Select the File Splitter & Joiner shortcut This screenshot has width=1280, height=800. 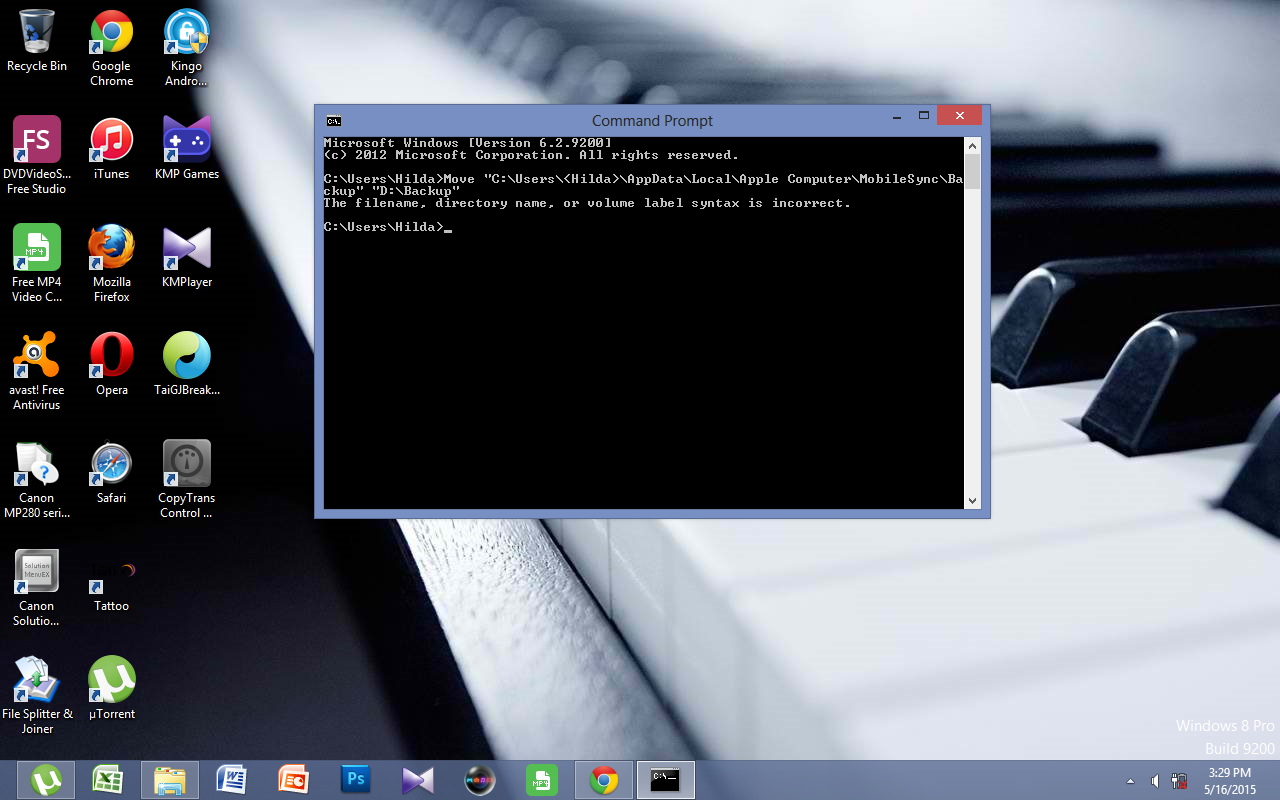click(x=37, y=696)
